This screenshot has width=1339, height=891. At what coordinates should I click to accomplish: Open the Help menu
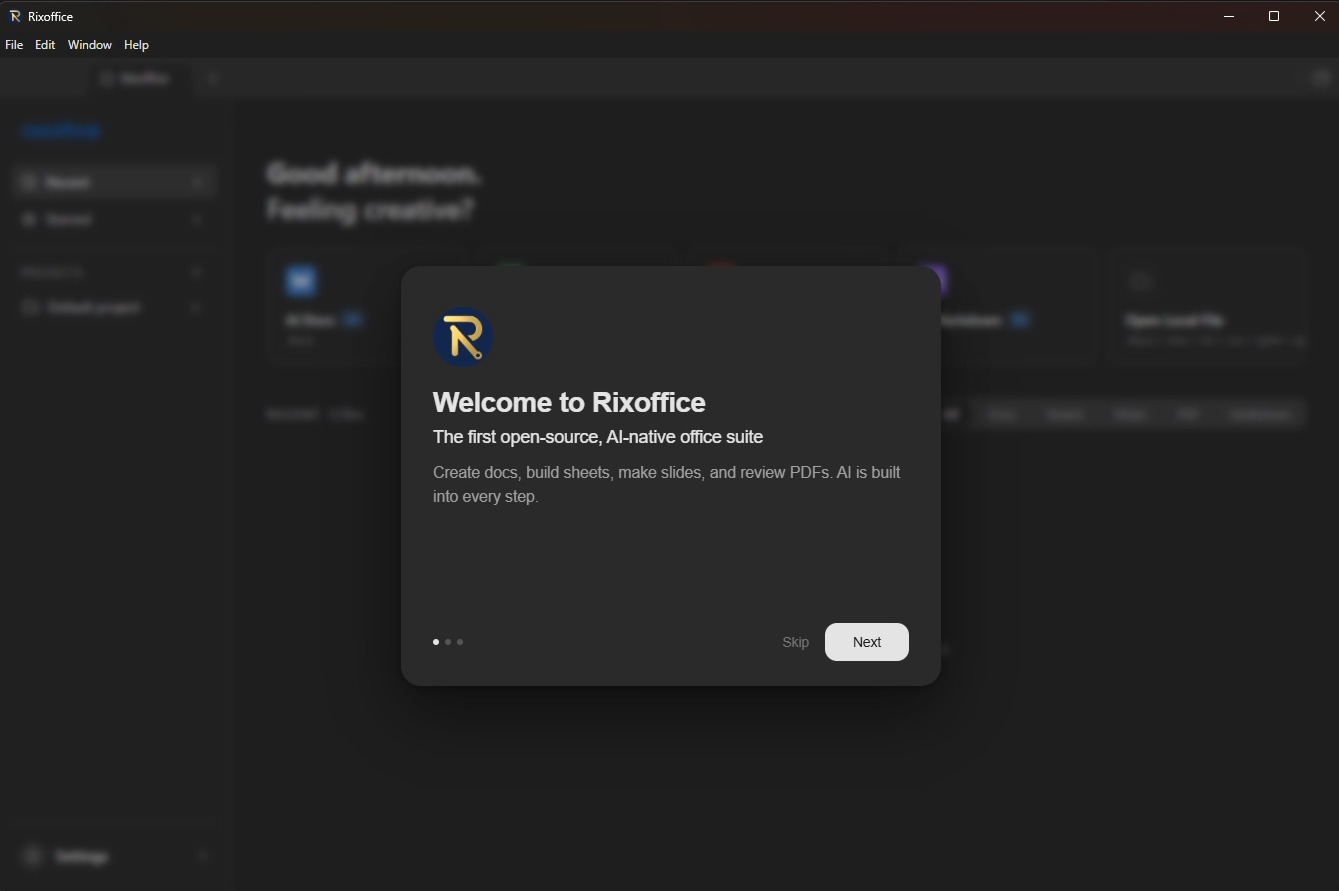136,45
